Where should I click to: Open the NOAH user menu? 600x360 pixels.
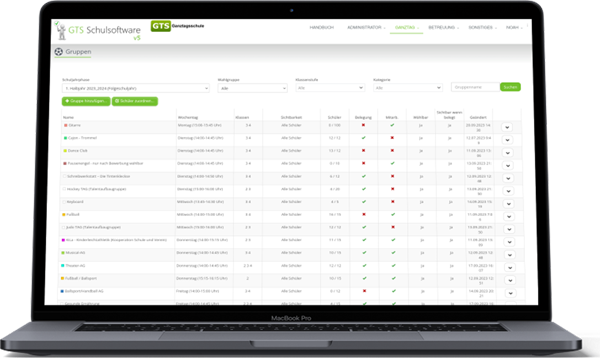[514, 28]
